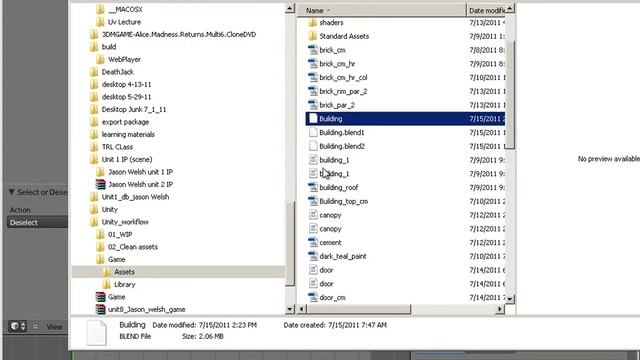Select the Desktop Junk 7_1_11 folder
Image resolution: width=640 pixels, height=360 pixels.
coord(134,109)
